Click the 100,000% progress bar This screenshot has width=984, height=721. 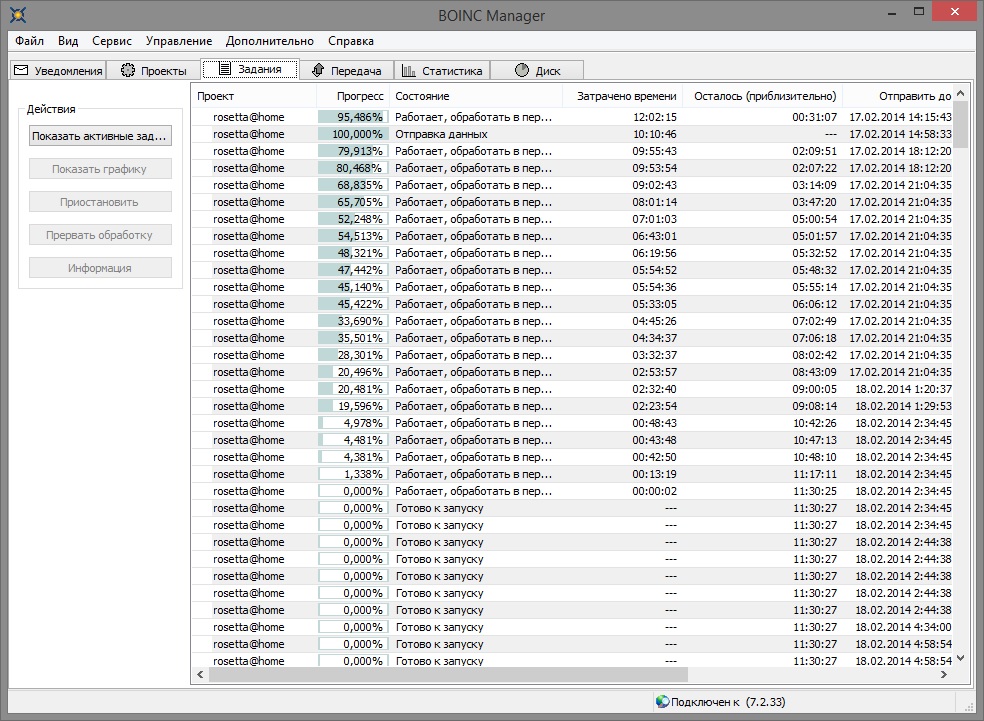[353, 134]
